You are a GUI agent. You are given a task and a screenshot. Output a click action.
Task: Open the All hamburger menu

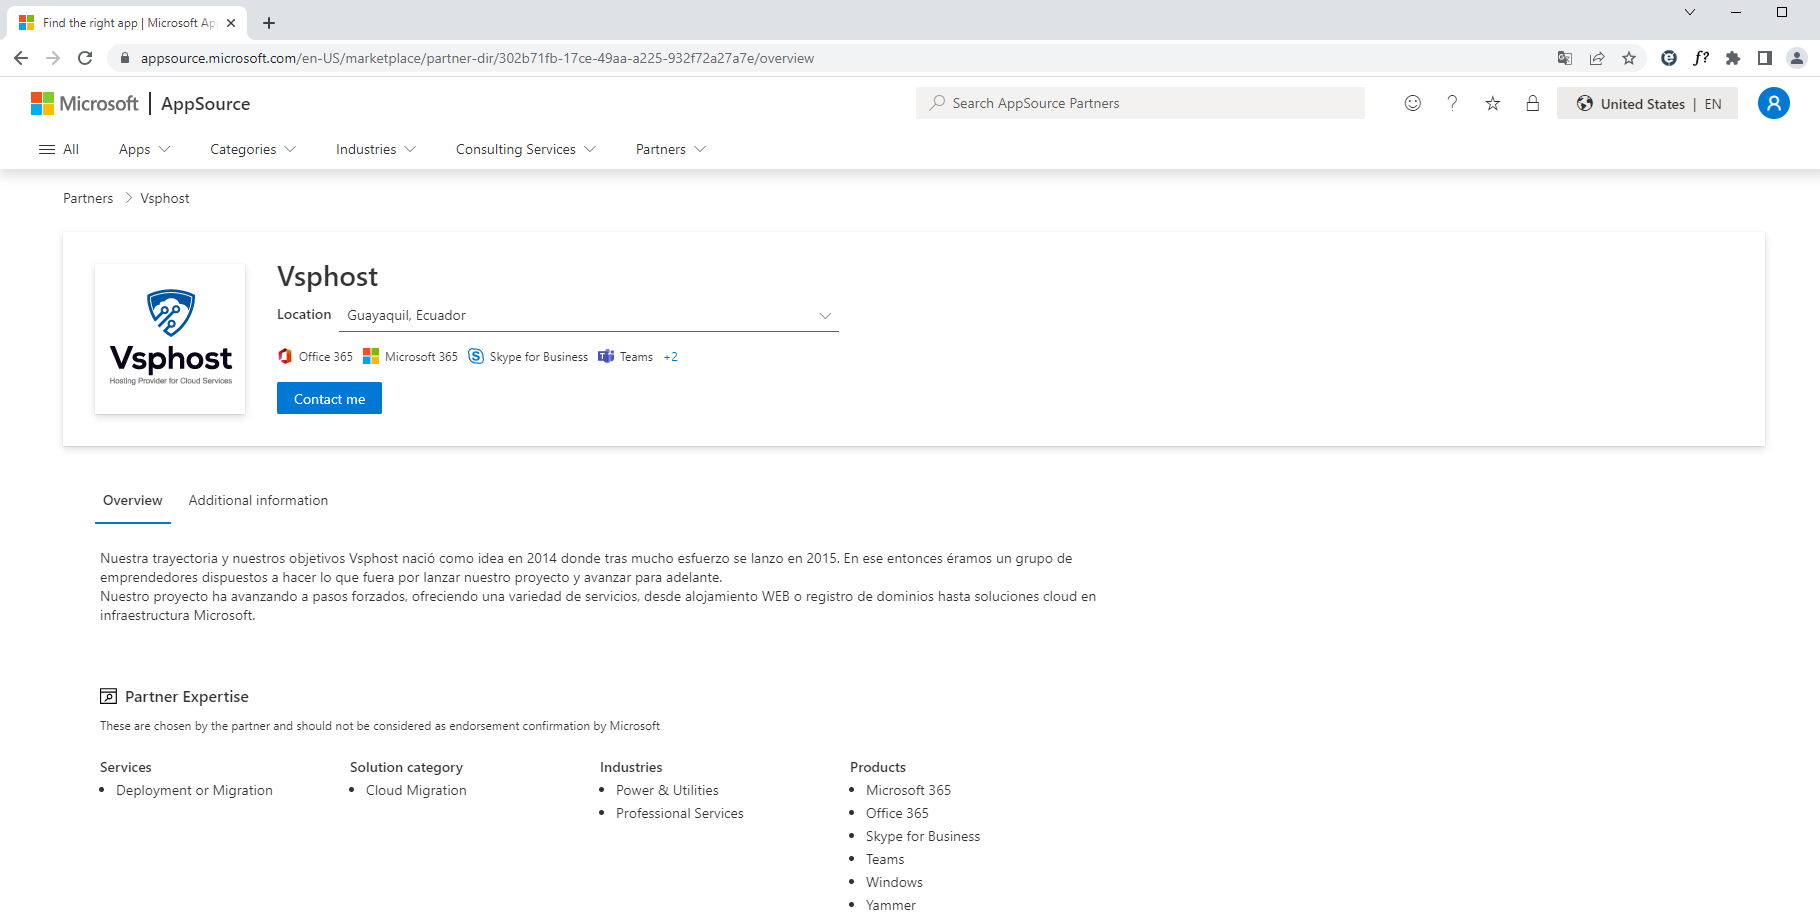click(x=59, y=149)
